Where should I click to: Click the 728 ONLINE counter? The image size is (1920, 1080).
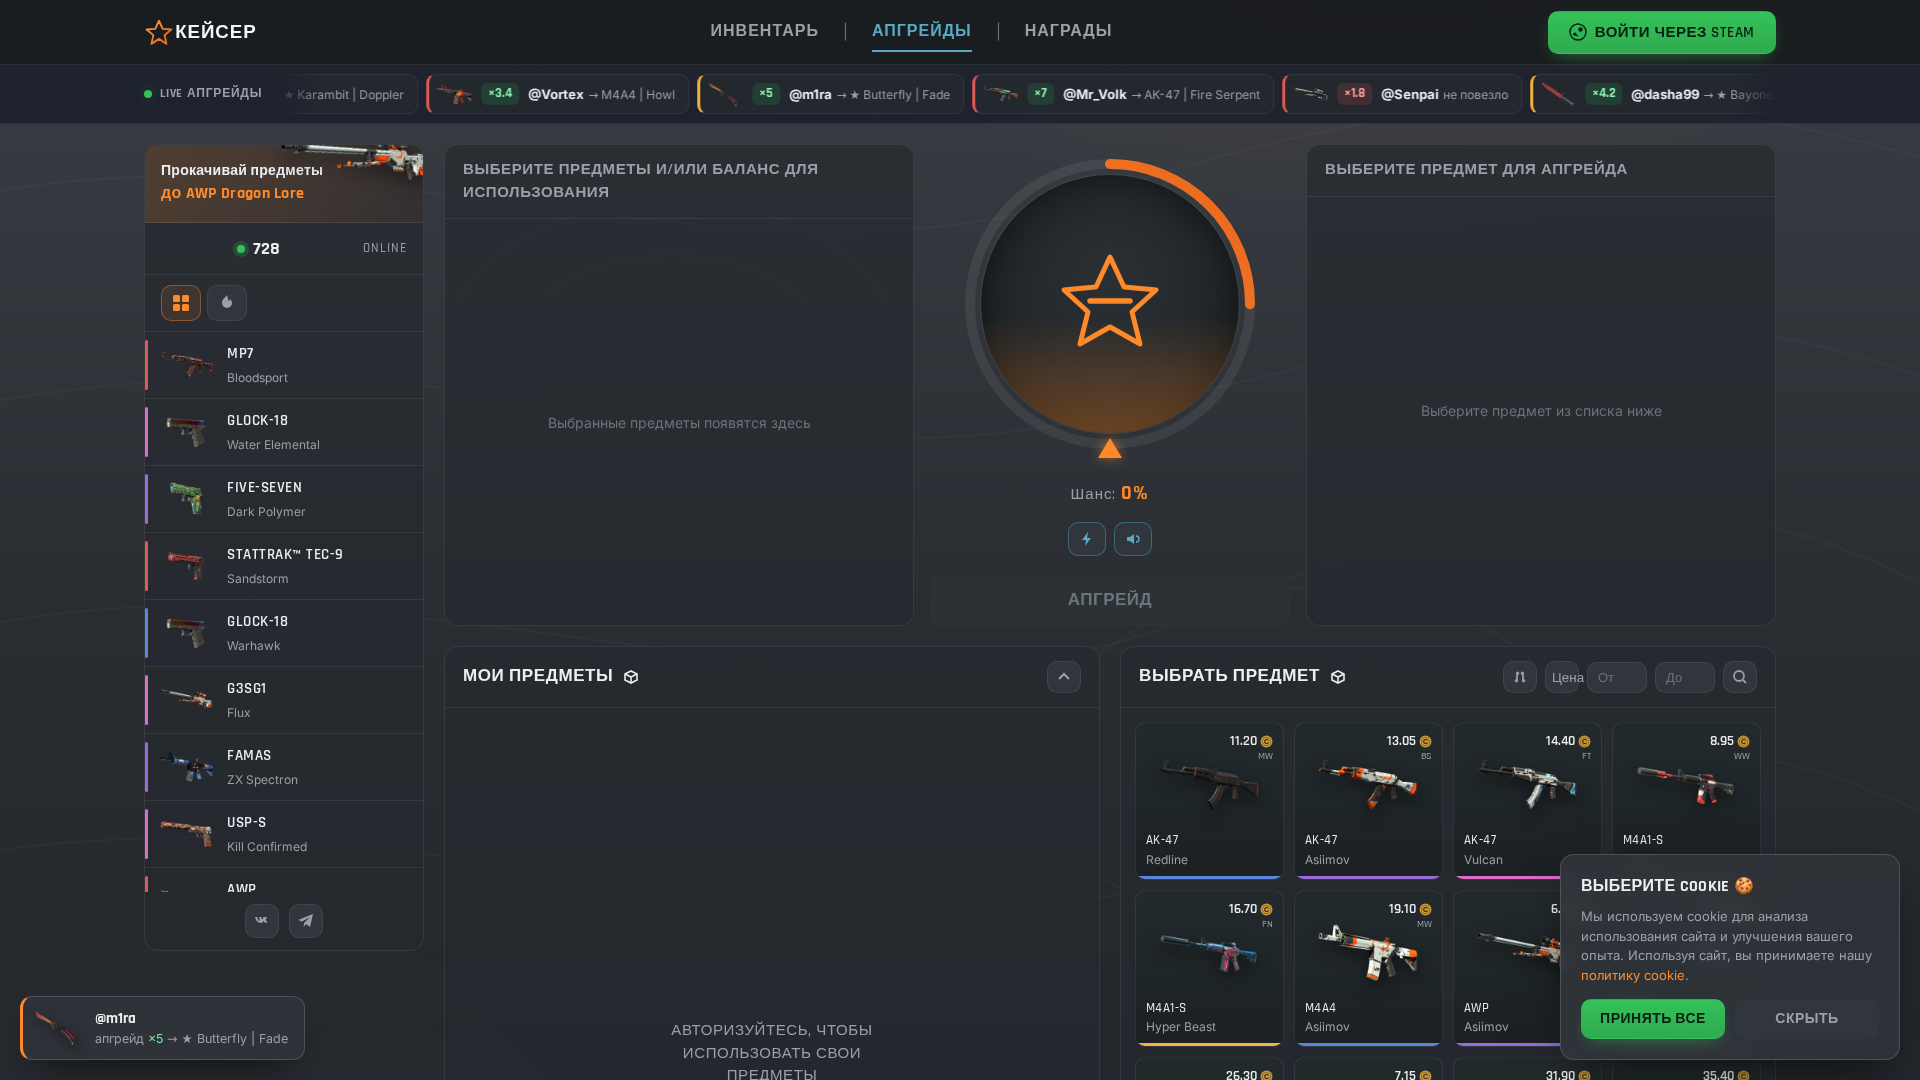click(x=284, y=249)
